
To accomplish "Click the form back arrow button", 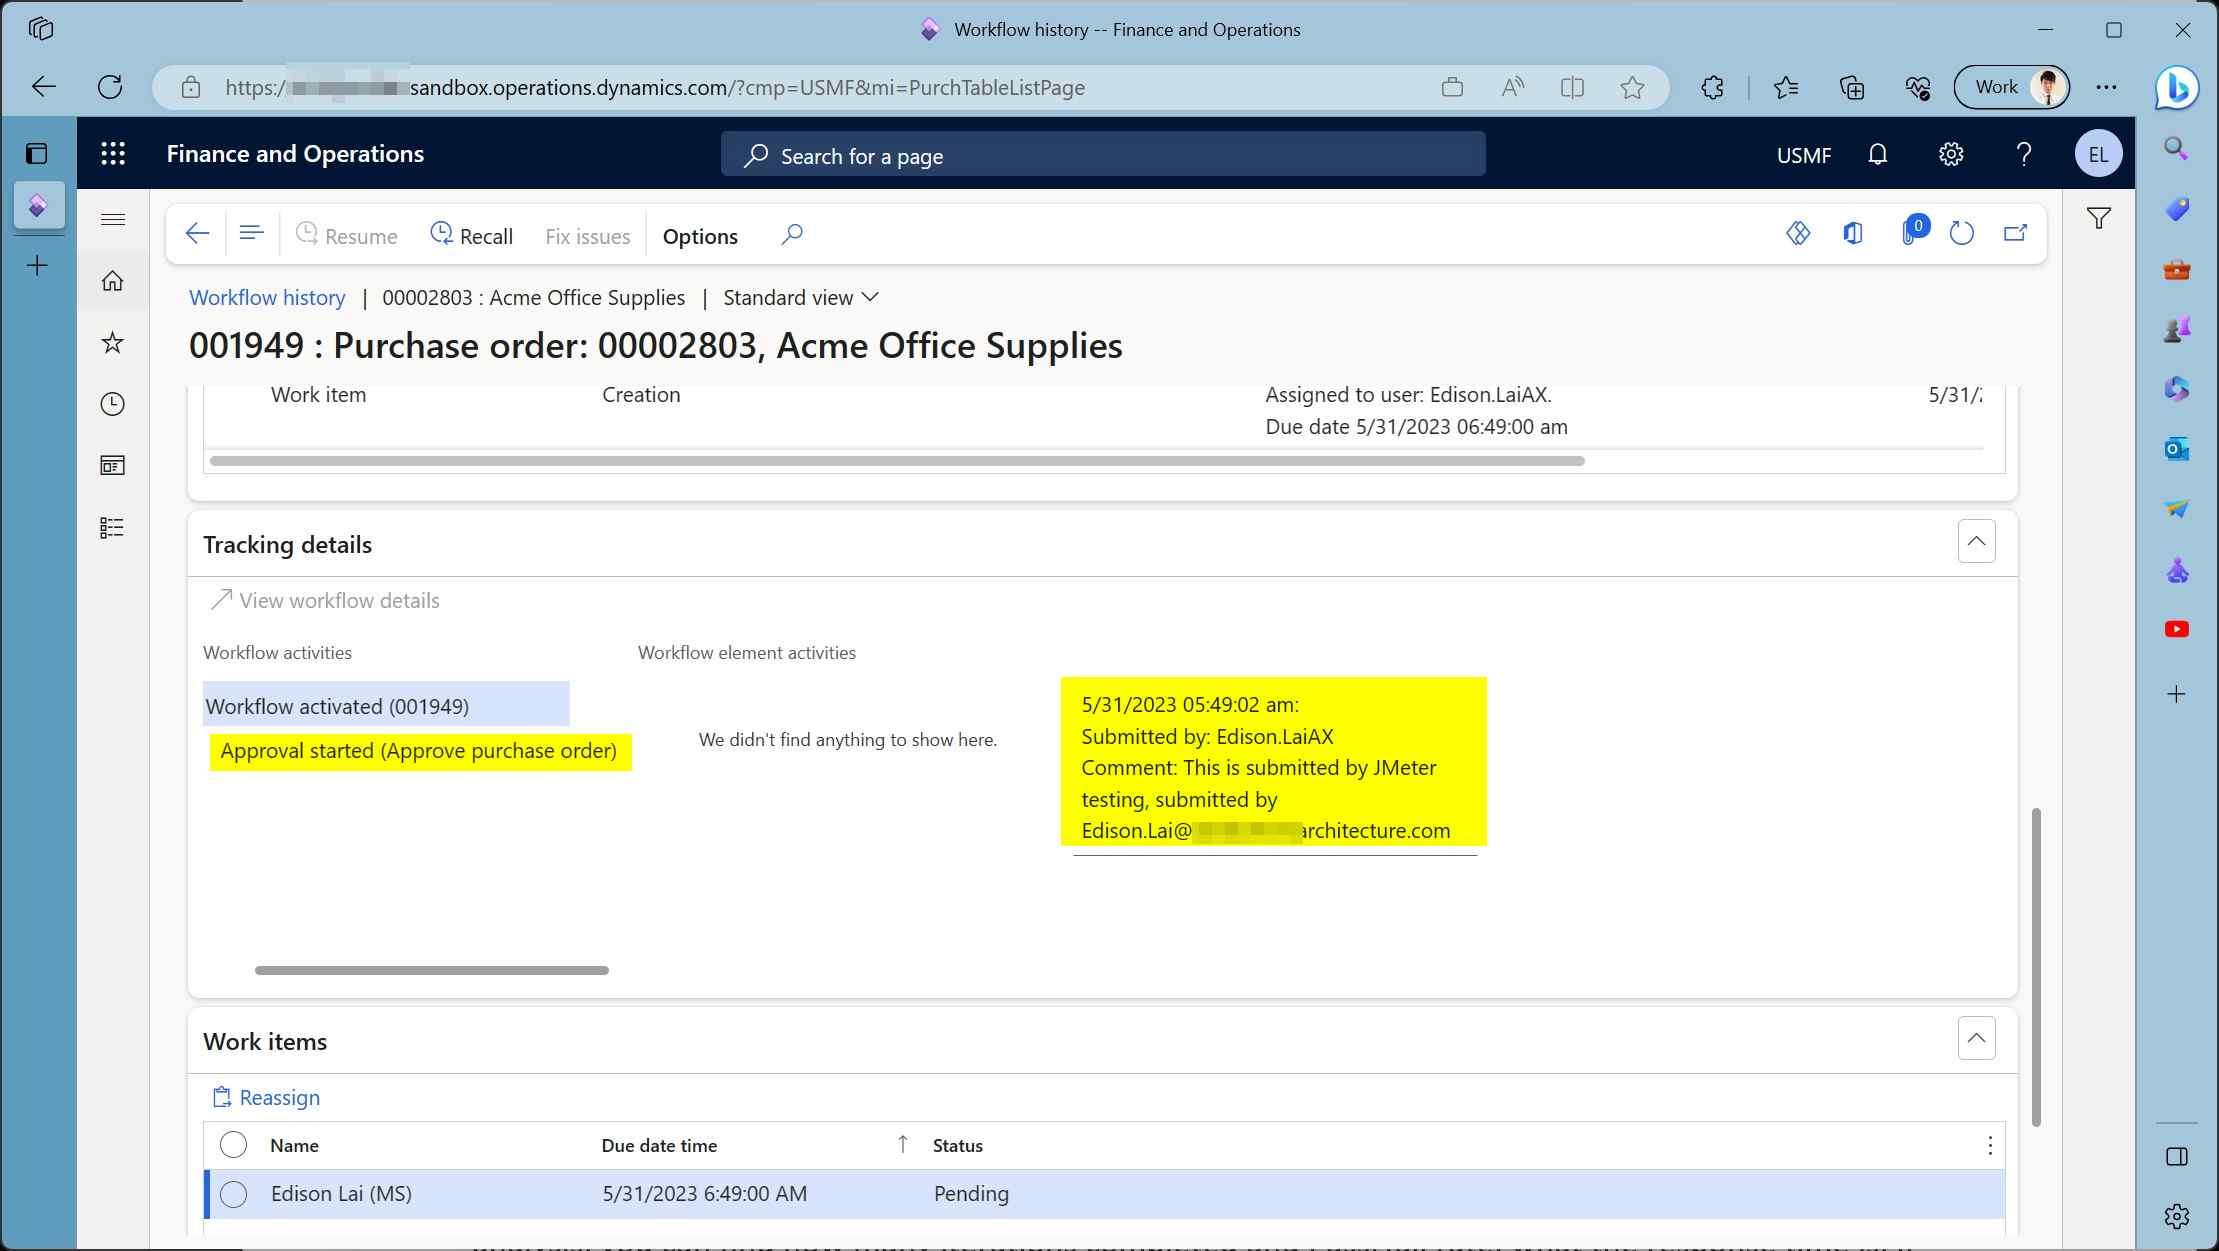I will (197, 235).
